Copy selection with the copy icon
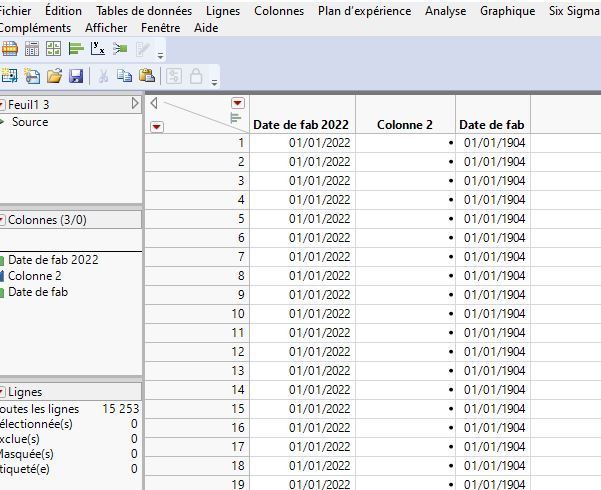The image size is (601, 490). click(x=124, y=76)
